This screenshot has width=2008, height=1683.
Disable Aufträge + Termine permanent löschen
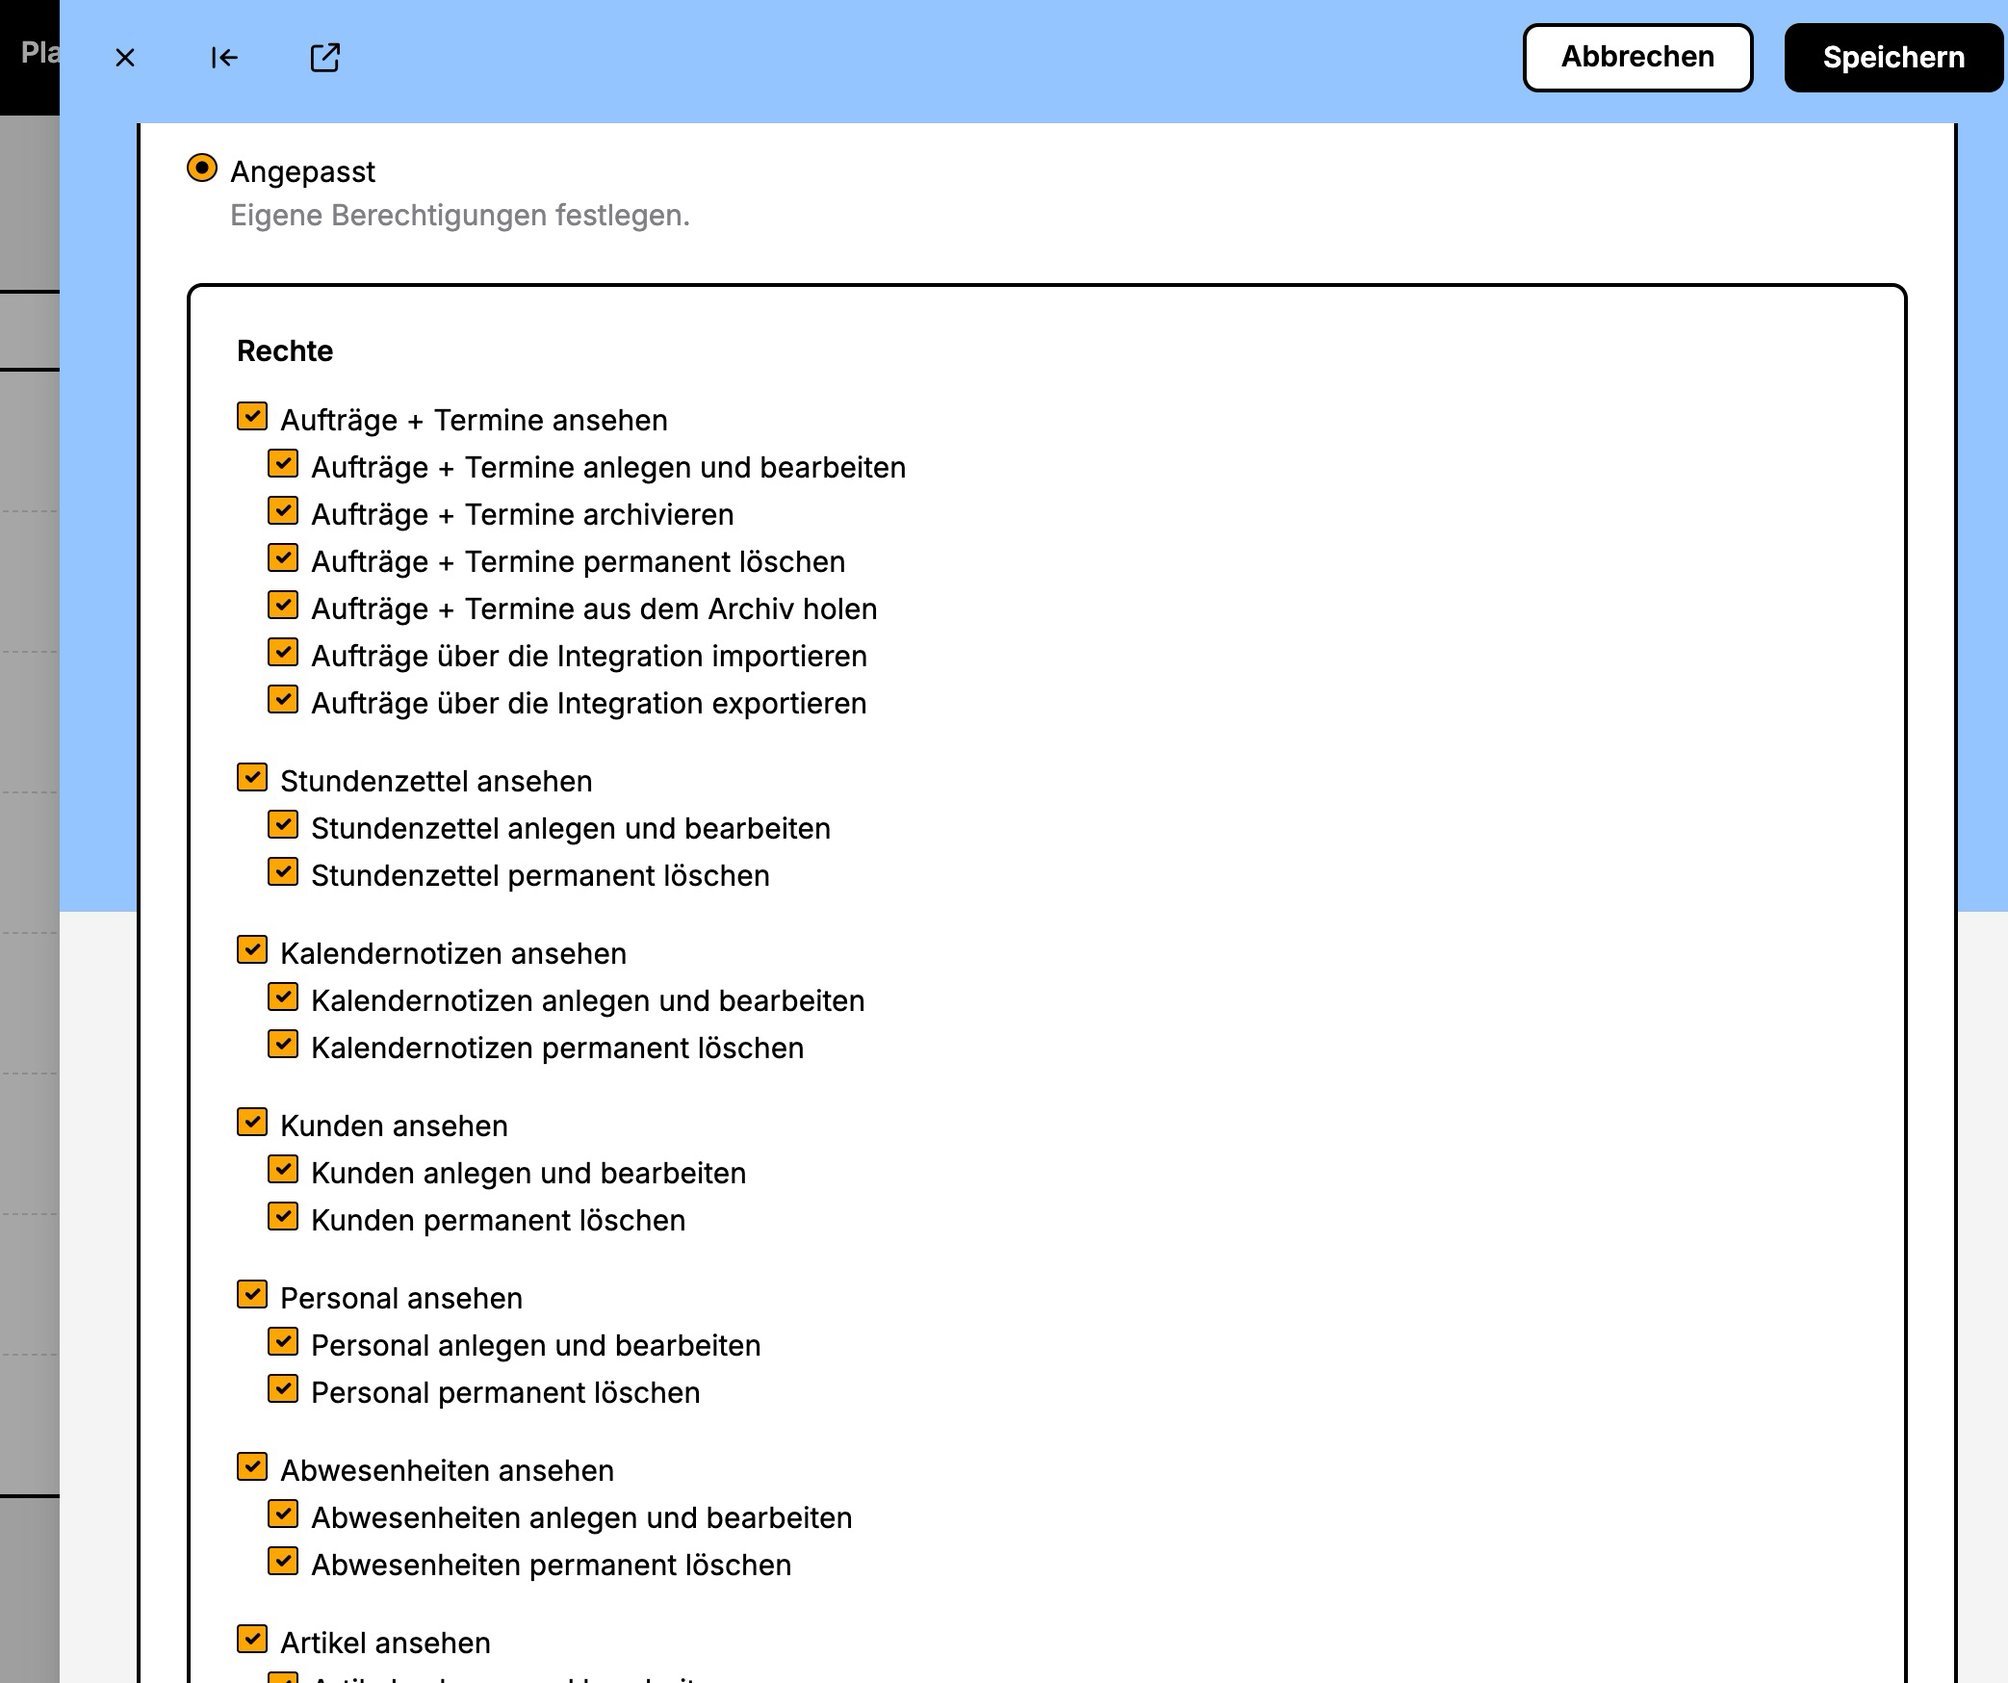point(283,558)
